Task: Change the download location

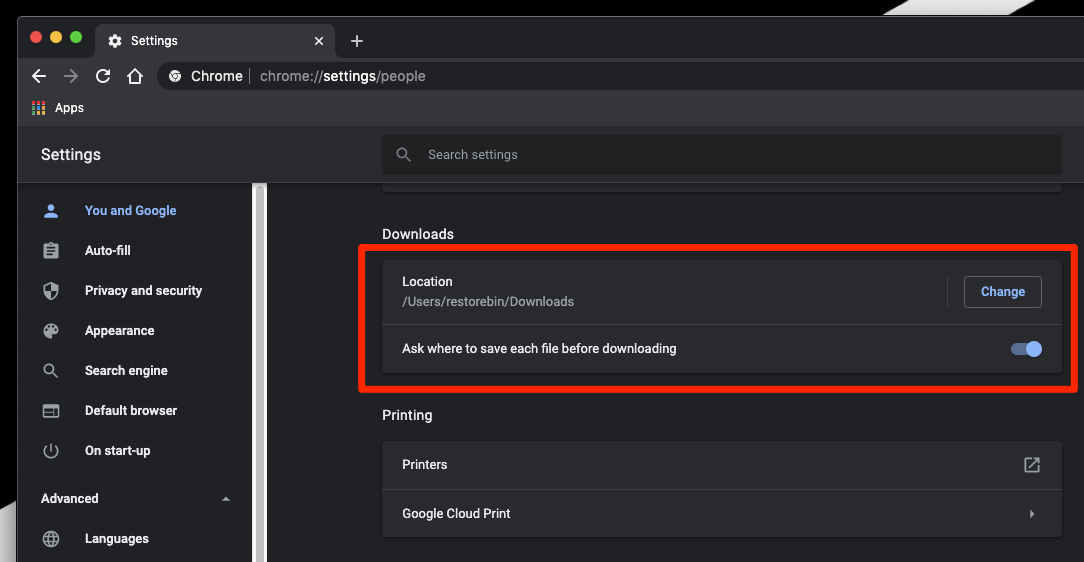Action: tap(1002, 292)
